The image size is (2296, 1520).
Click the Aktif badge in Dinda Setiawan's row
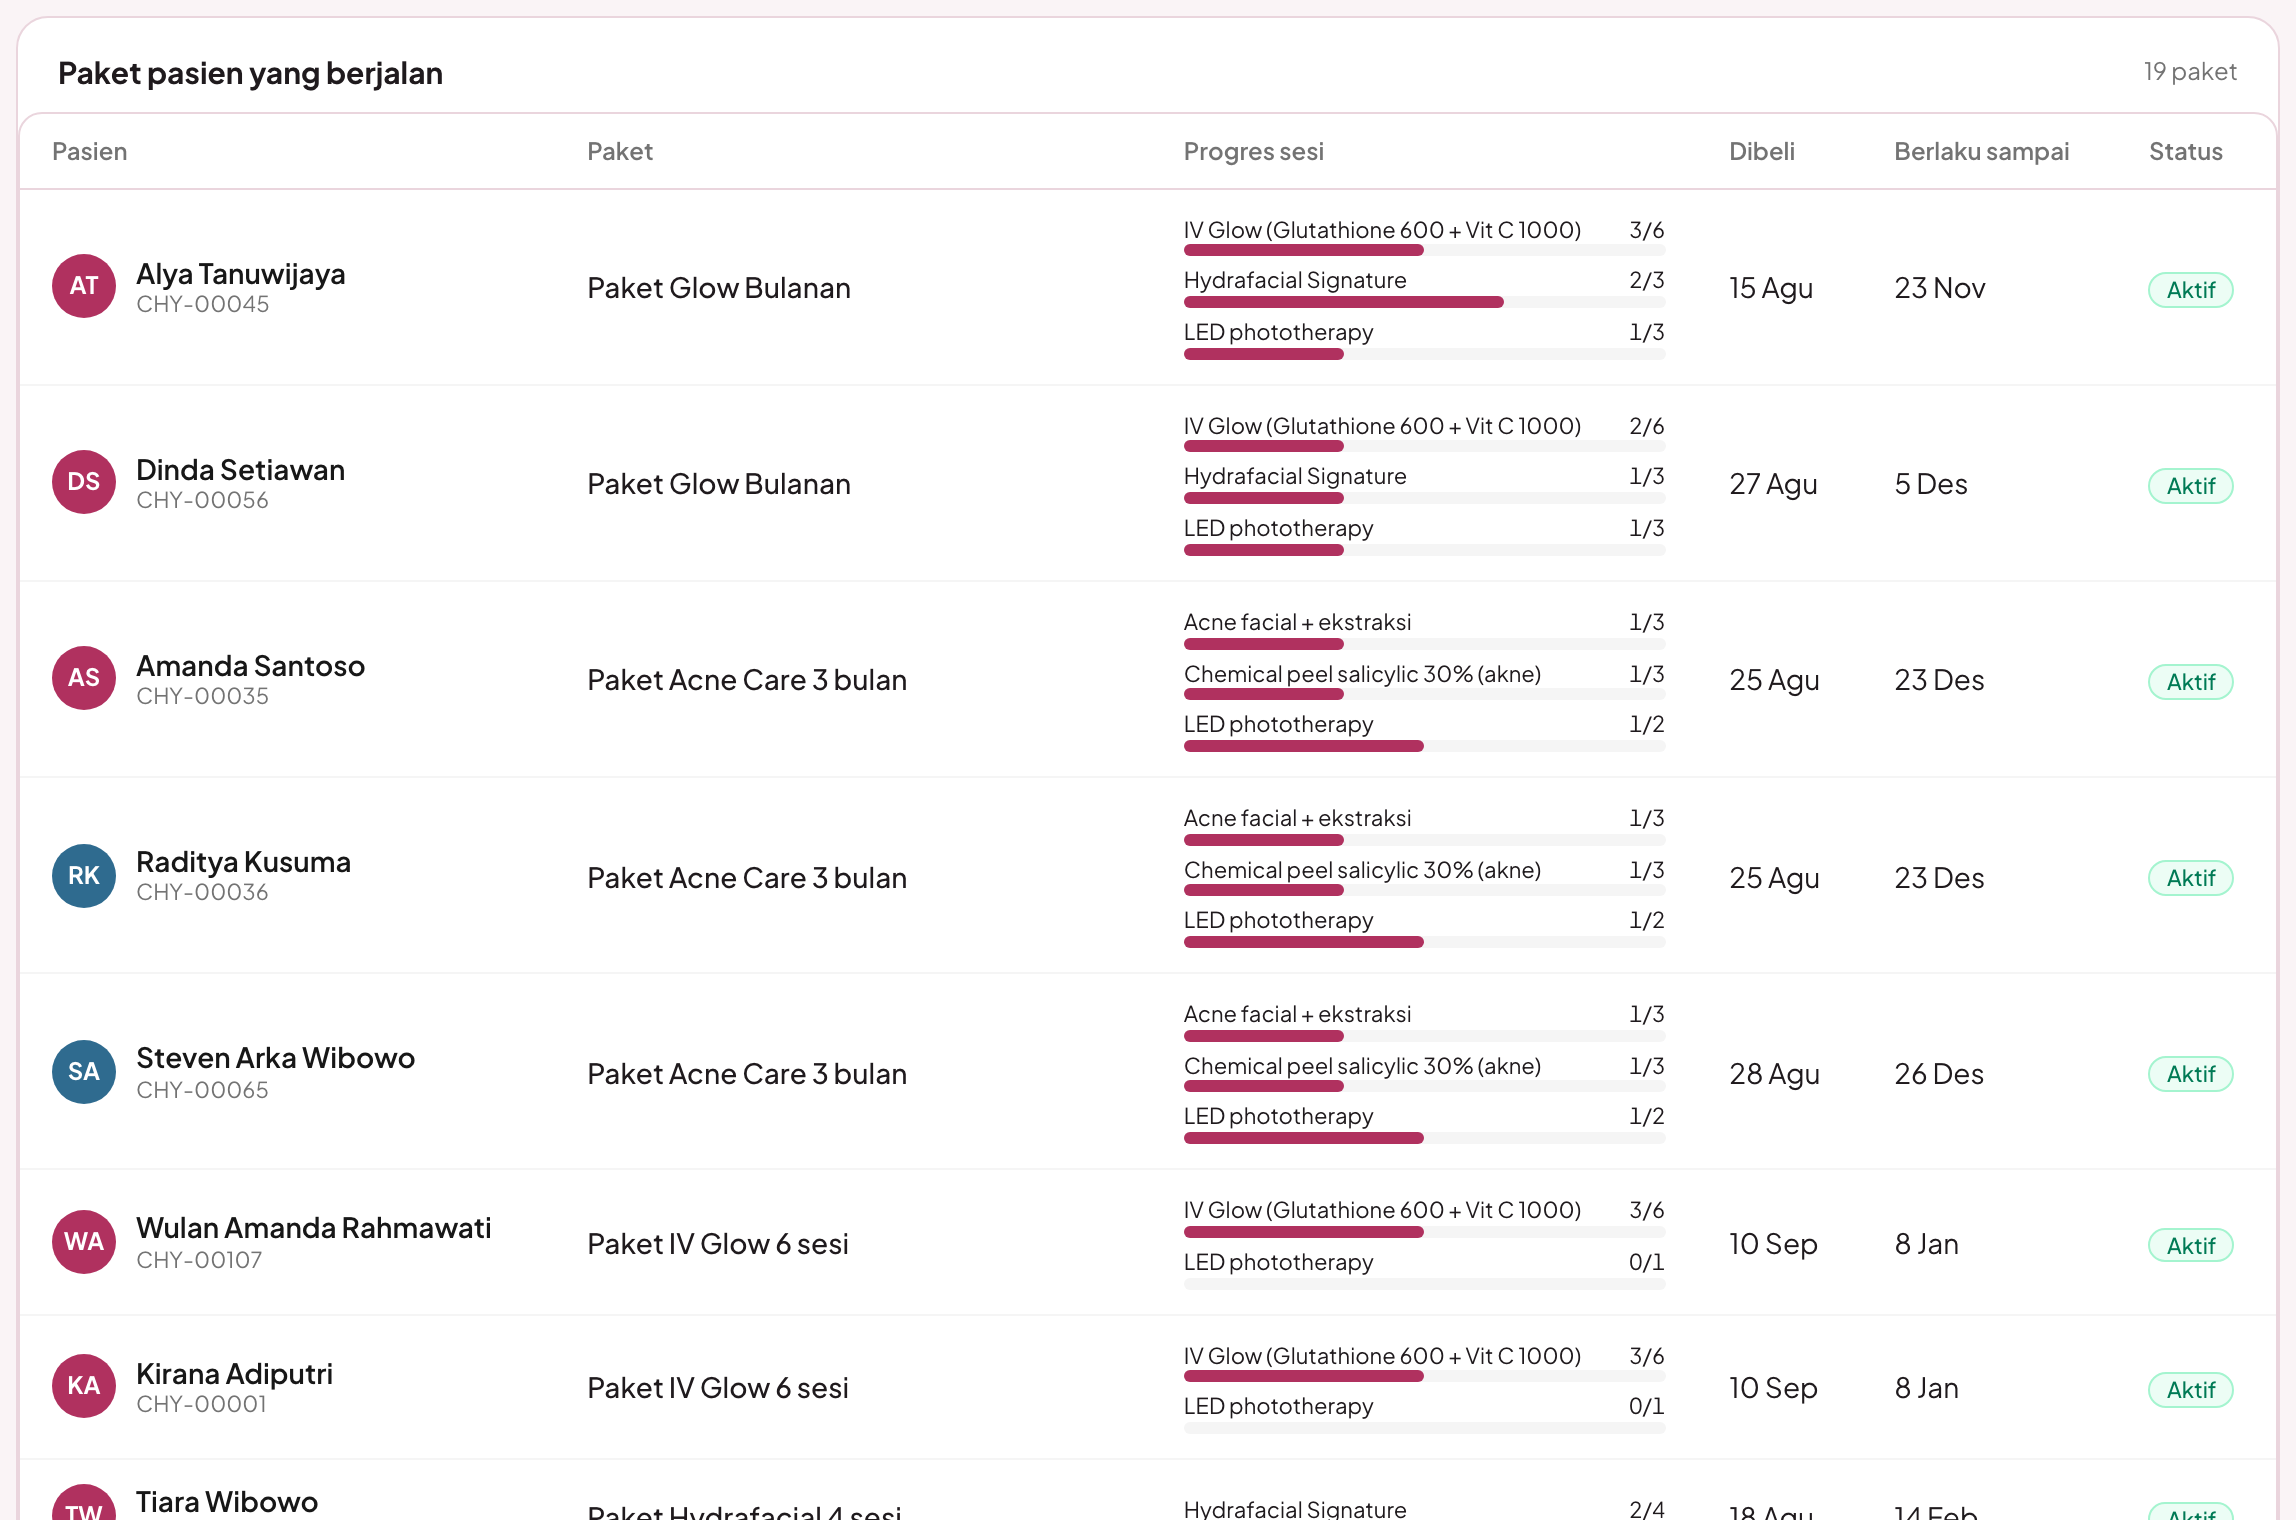tap(2190, 486)
